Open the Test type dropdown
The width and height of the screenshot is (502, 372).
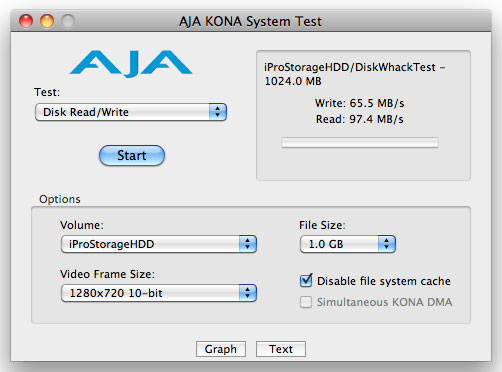(131, 112)
